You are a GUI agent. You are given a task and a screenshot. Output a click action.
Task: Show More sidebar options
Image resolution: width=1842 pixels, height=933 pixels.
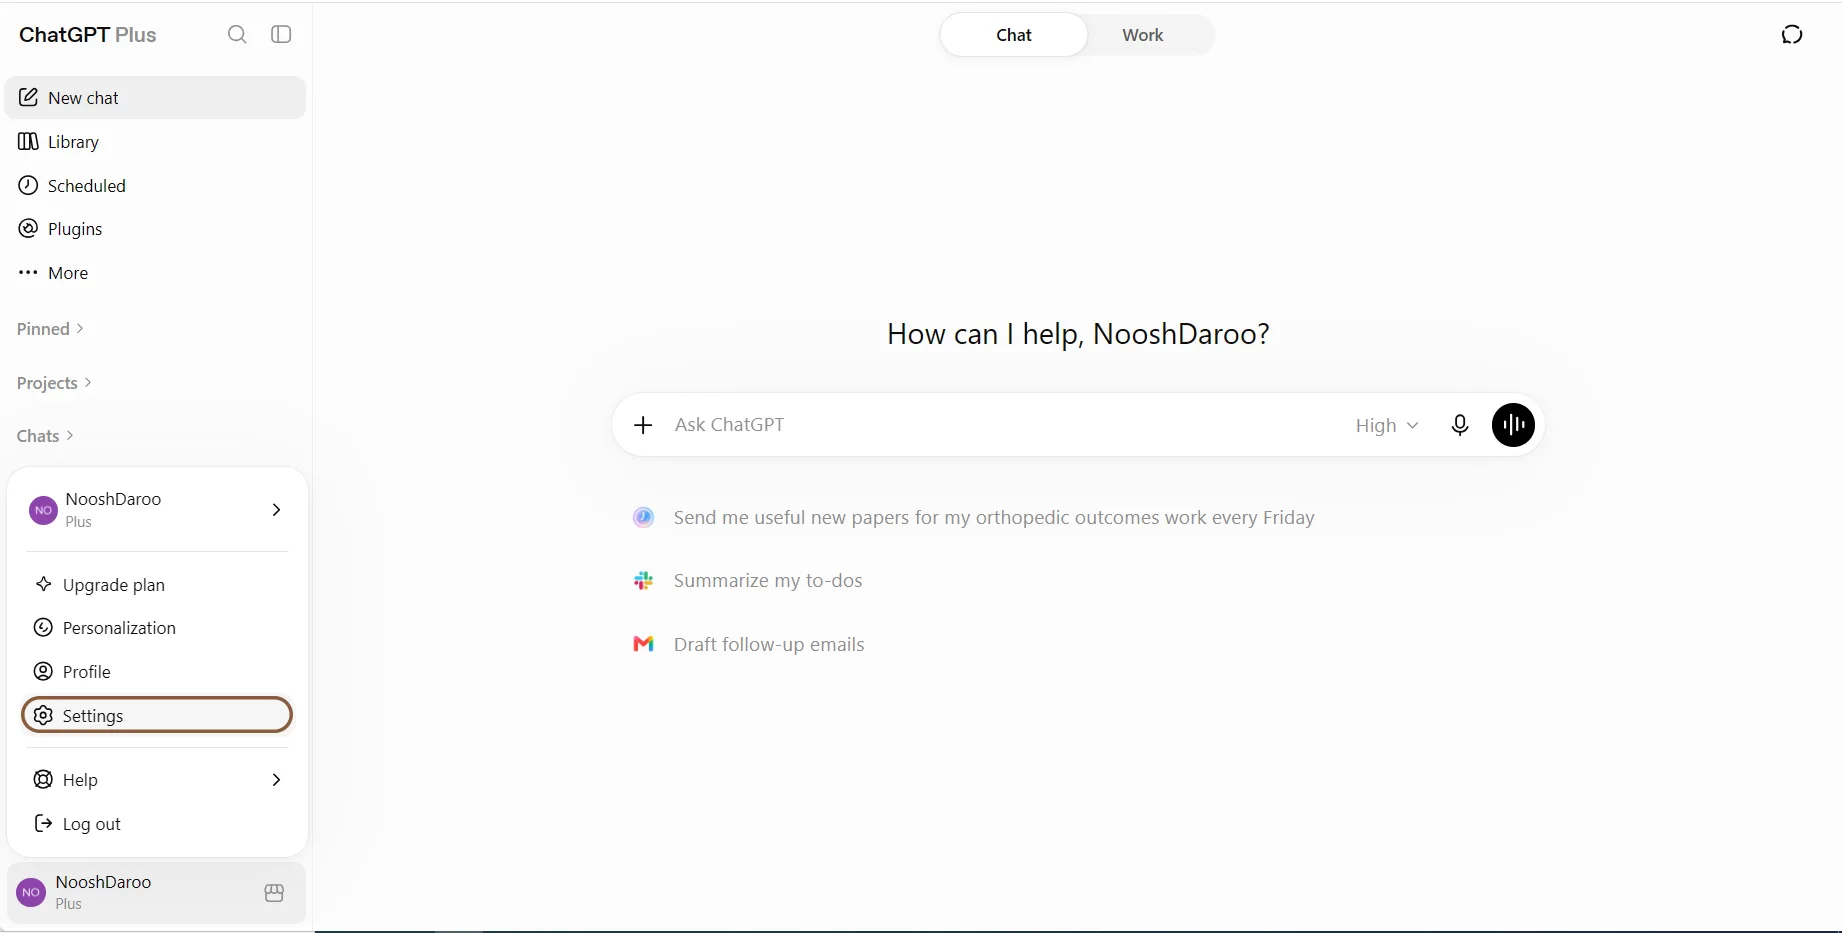[x=155, y=273]
